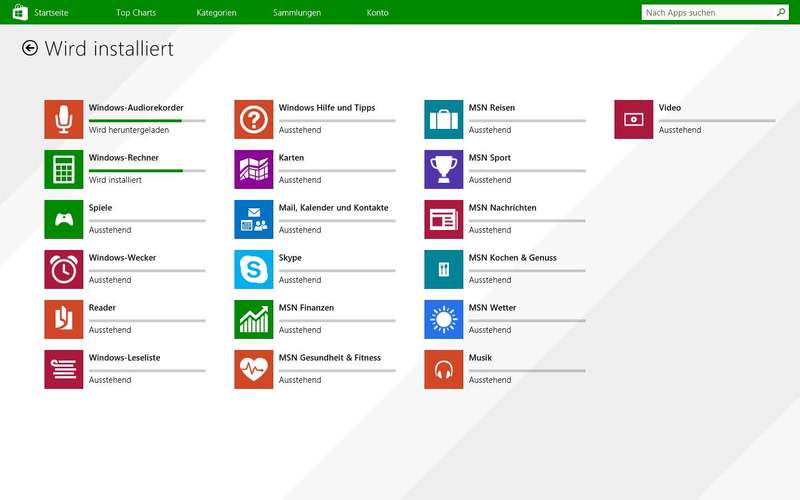Go back using the arrow button
Viewport: 800px width, 500px height.
tap(30, 48)
